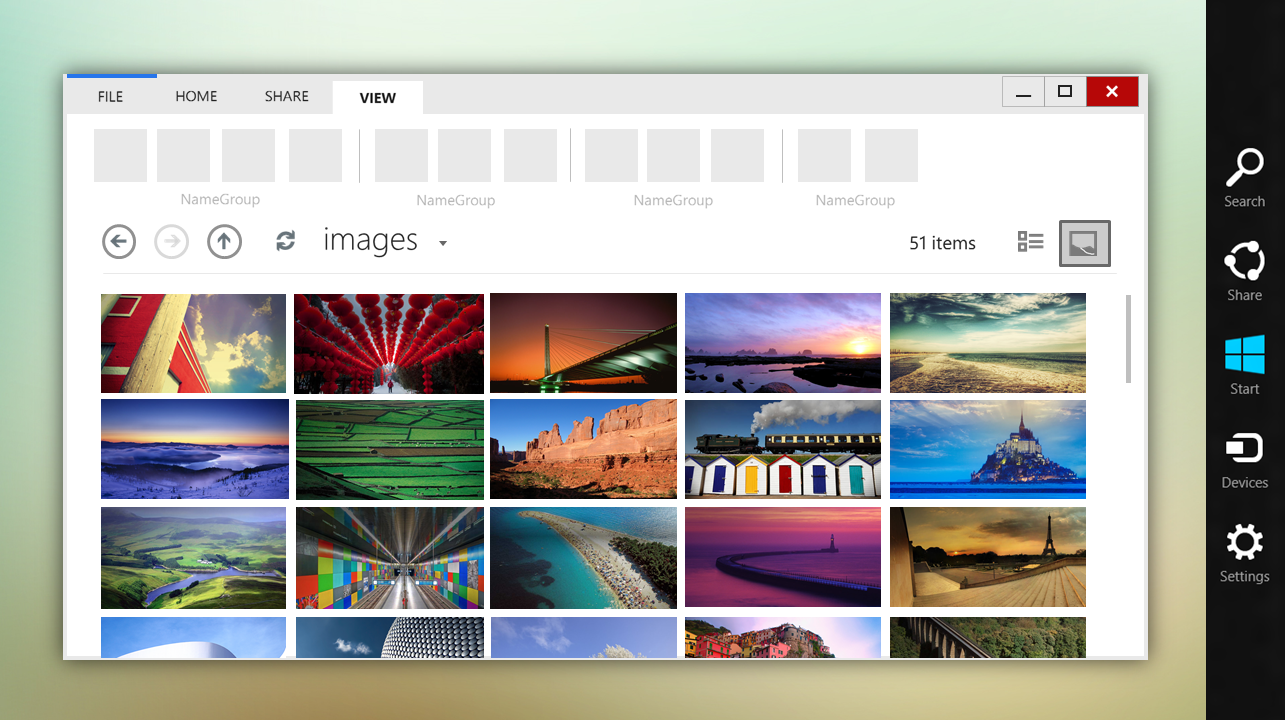1285x720 pixels.
Task: Select the red lanterns thumbnail
Action: (389, 343)
